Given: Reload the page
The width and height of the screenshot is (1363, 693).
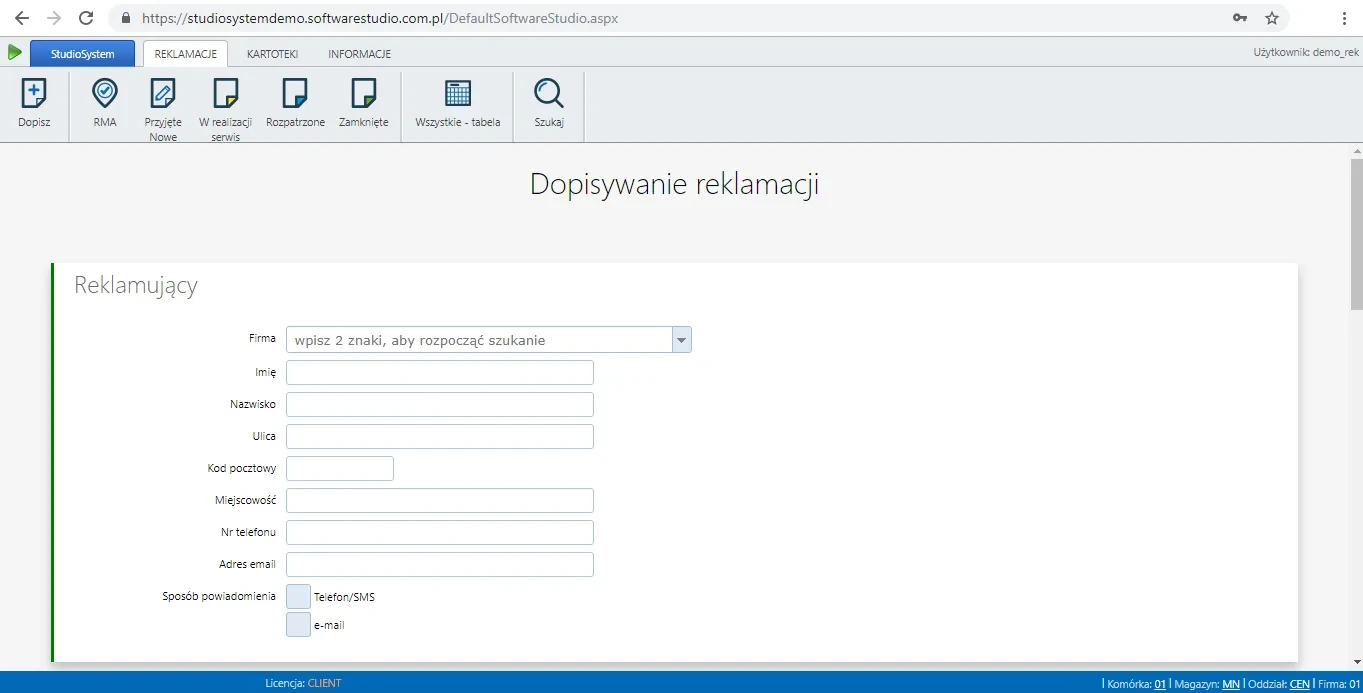Looking at the screenshot, I should [86, 18].
